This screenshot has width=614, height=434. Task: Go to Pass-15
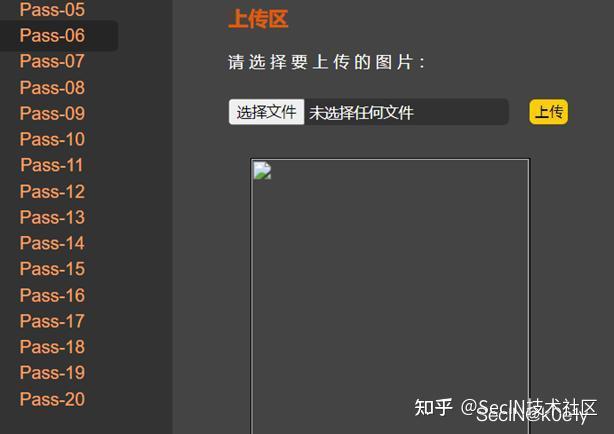click(x=52, y=269)
